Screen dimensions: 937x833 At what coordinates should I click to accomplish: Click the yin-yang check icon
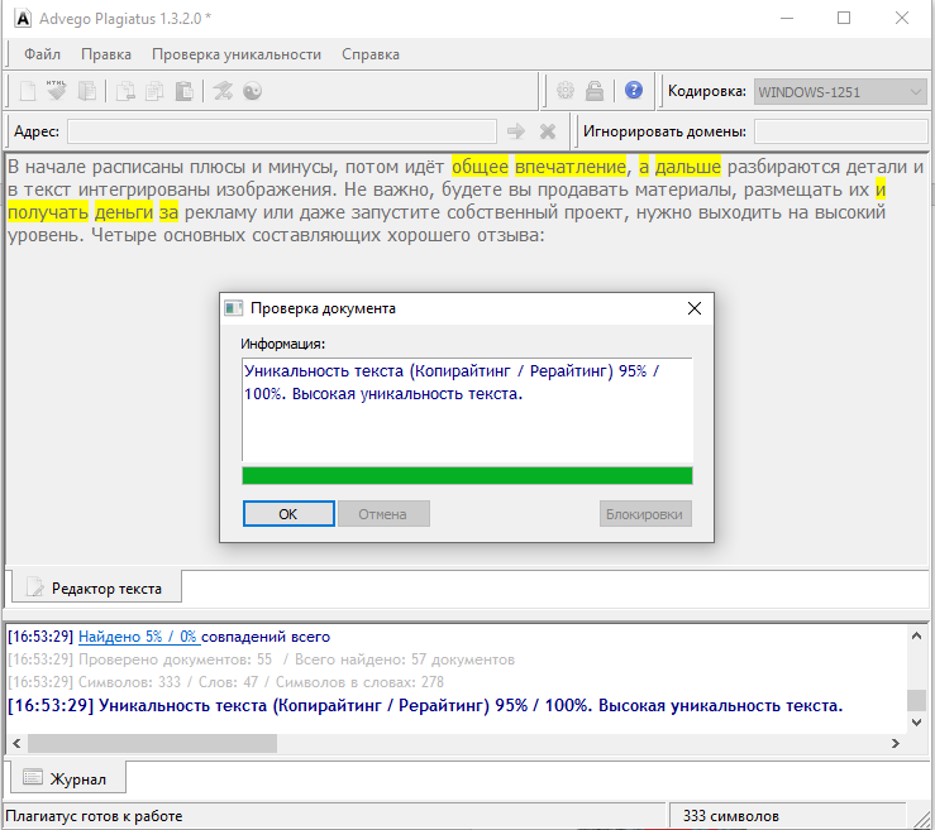click(x=253, y=91)
